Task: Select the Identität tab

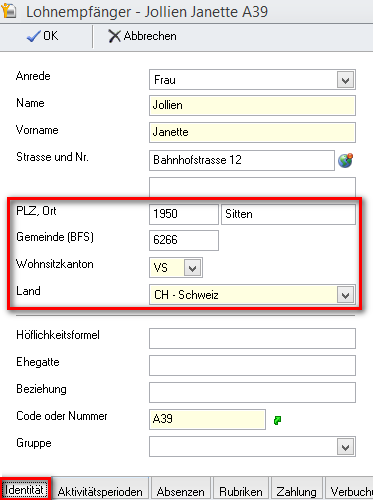Action: coord(24,490)
